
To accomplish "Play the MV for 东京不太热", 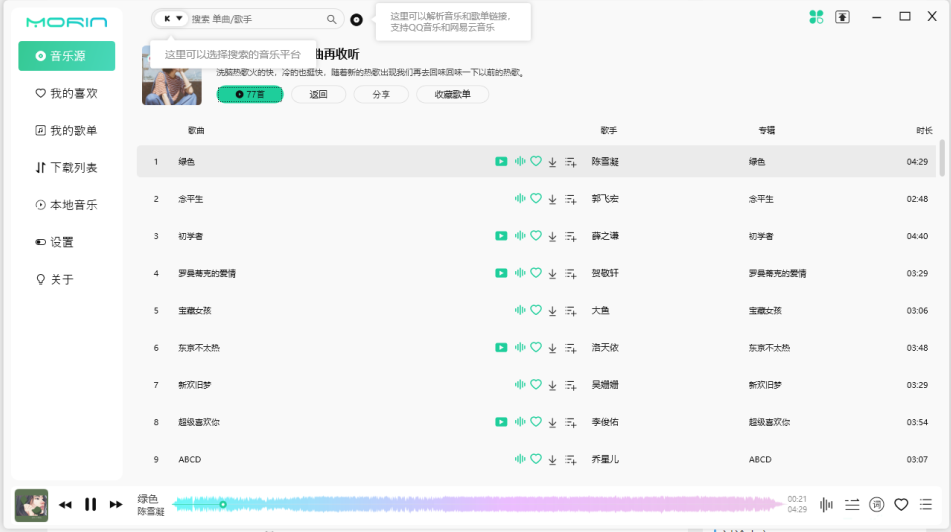I will [501, 348].
